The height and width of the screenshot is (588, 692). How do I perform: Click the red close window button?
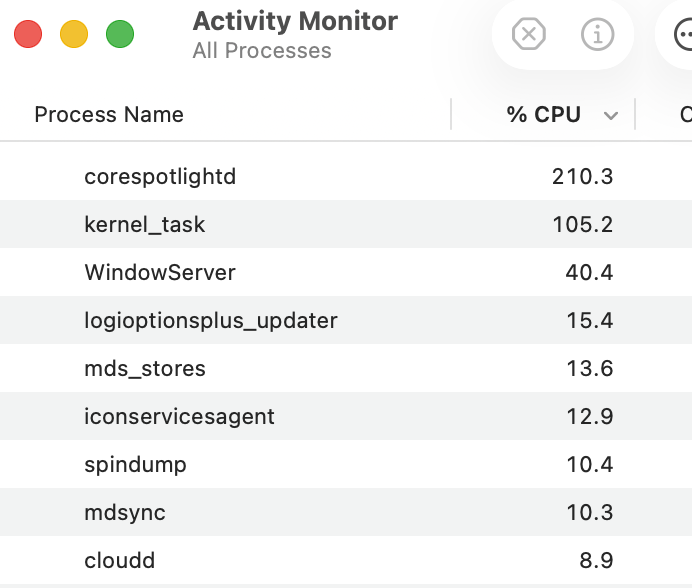(x=28, y=35)
